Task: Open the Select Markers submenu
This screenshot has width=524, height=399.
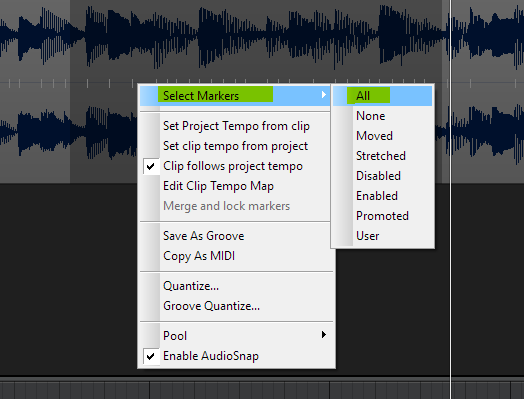Action: 235,96
